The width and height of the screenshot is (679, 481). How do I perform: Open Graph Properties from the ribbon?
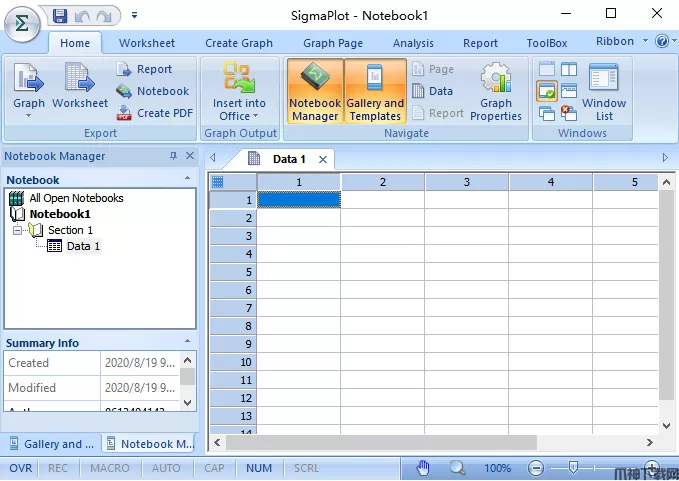[496, 91]
